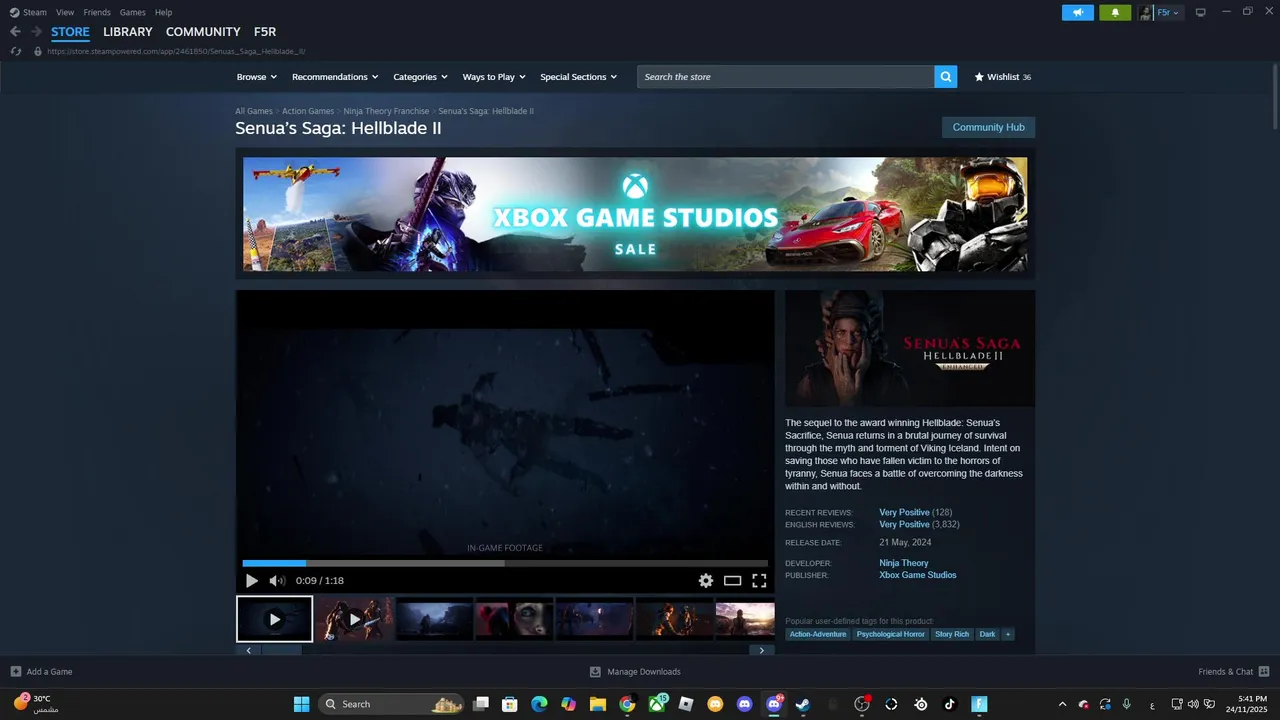Open the Wishlist link
The image size is (1280, 720).
[1002, 77]
